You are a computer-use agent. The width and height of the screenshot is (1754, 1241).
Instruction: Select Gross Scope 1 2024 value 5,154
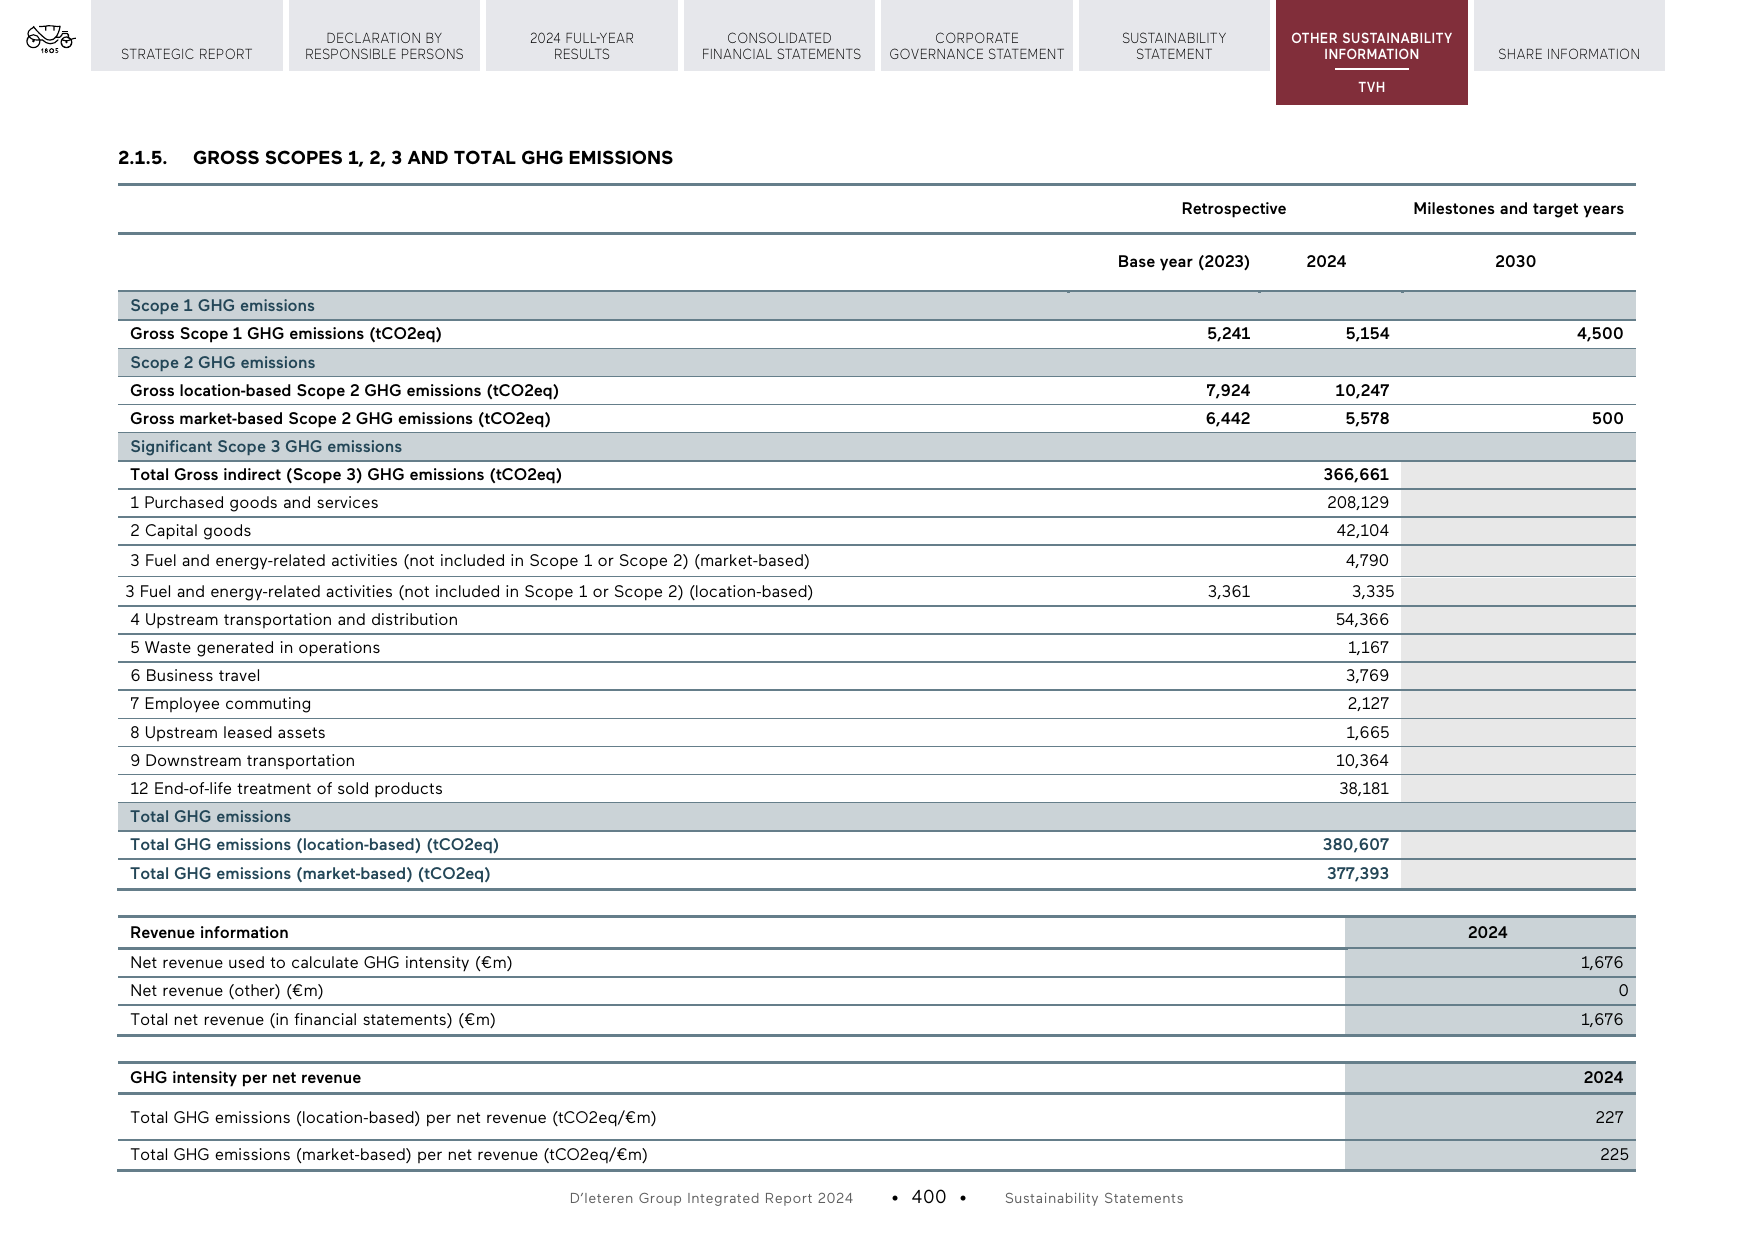(x=1367, y=334)
